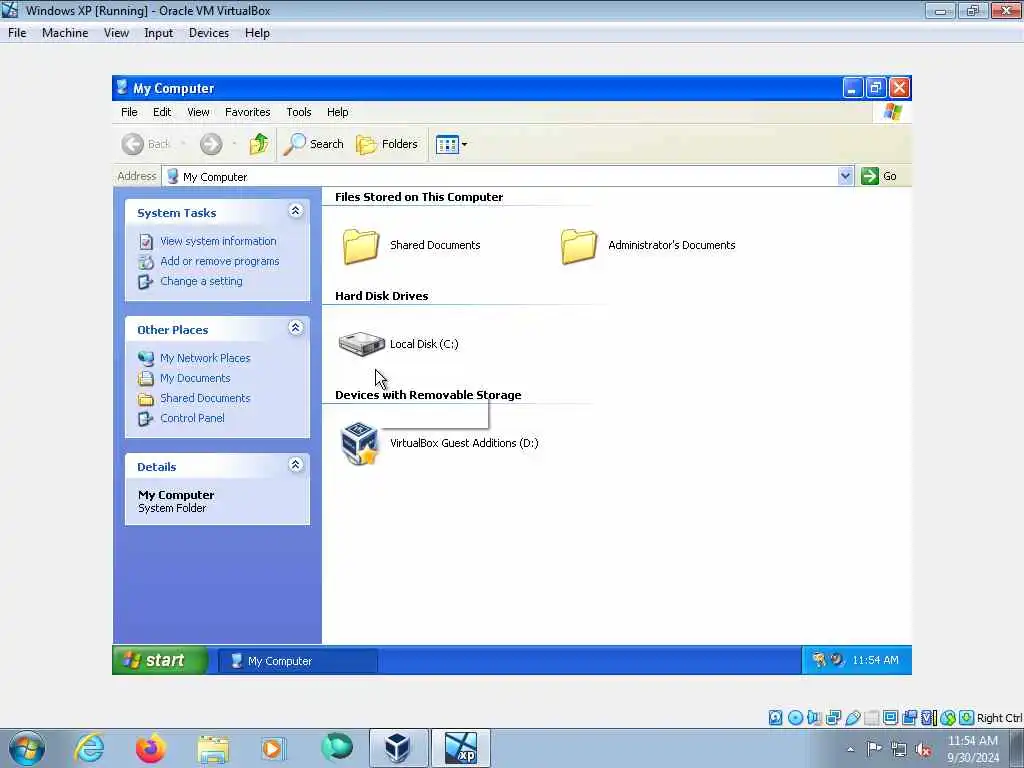The height and width of the screenshot is (768, 1024).
Task: Open the Shared Documents folder icon in main pane
Action: (x=360, y=246)
